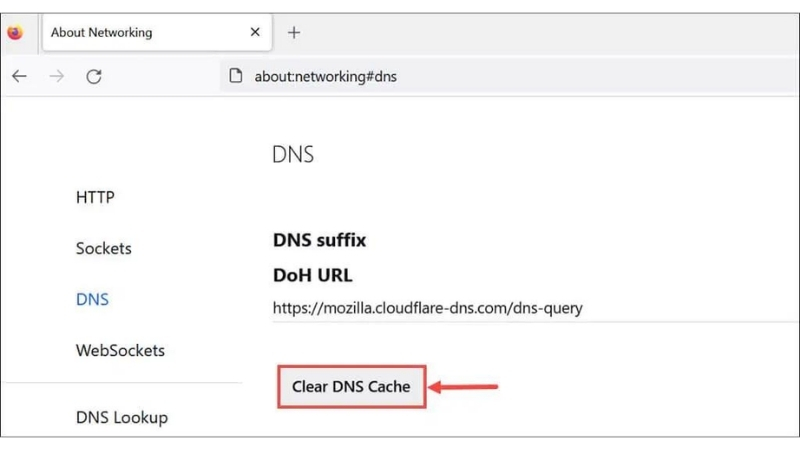Open the HTTP section in sidebar
This screenshot has width=800, height=450.
95,197
